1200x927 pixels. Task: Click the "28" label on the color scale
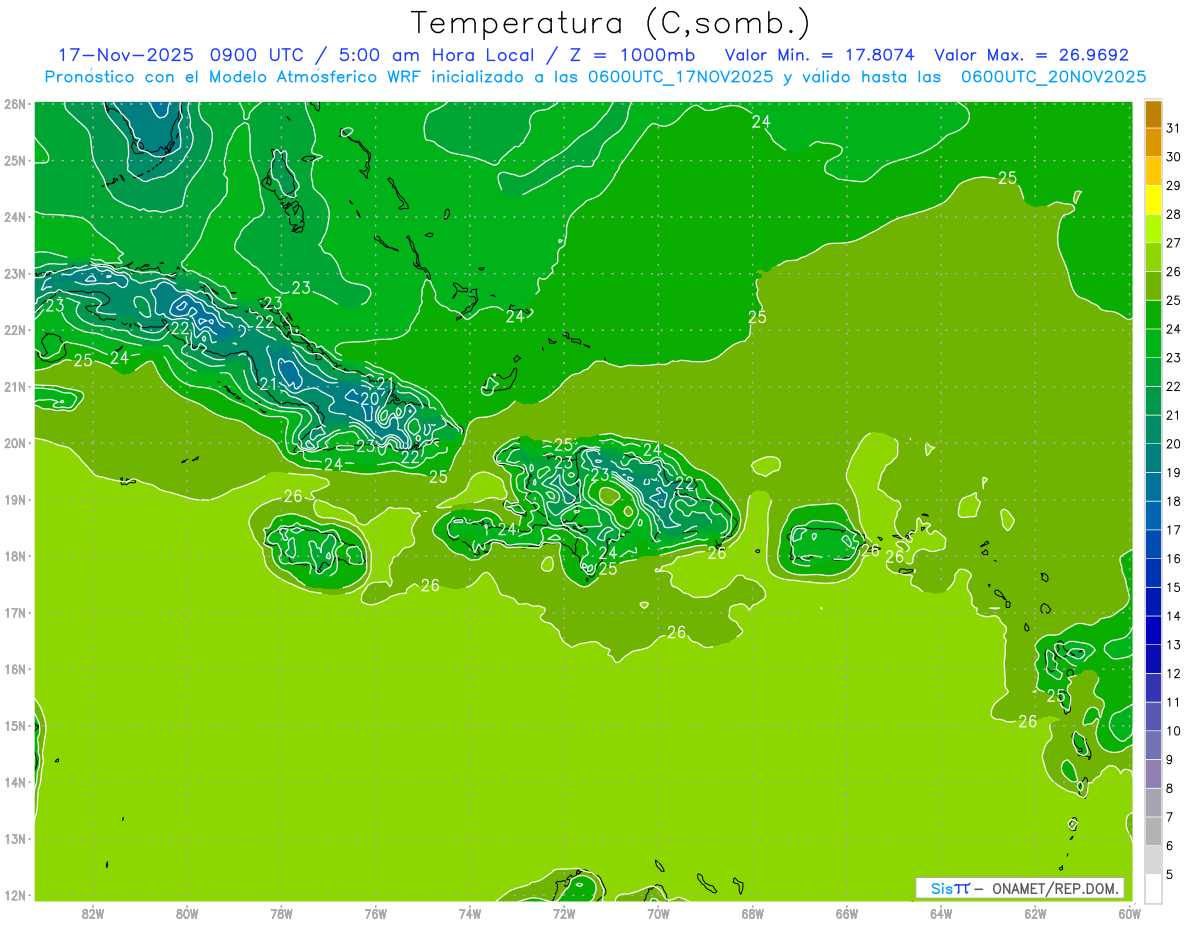pos(1174,215)
